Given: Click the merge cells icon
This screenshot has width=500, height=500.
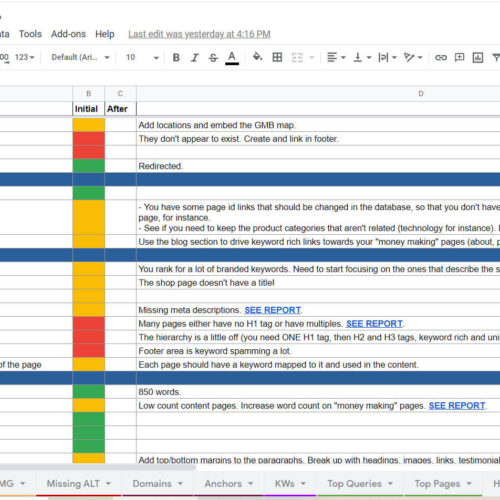Looking at the screenshot, I should point(297,58).
